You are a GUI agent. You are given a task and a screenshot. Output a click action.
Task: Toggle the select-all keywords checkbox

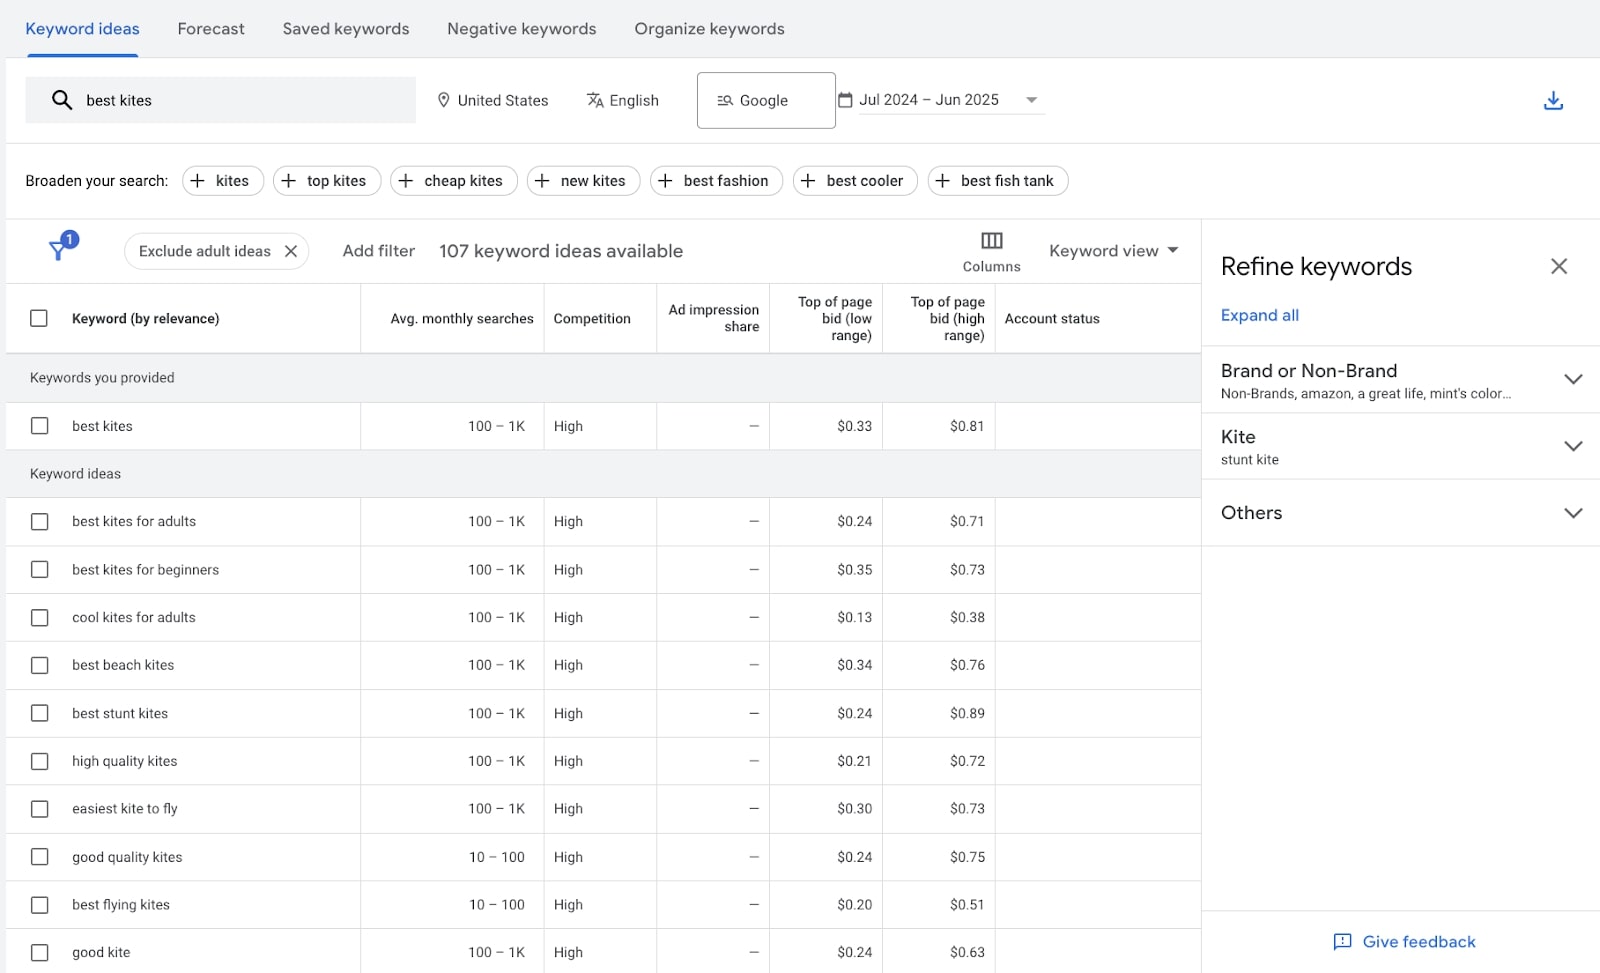tap(39, 318)
